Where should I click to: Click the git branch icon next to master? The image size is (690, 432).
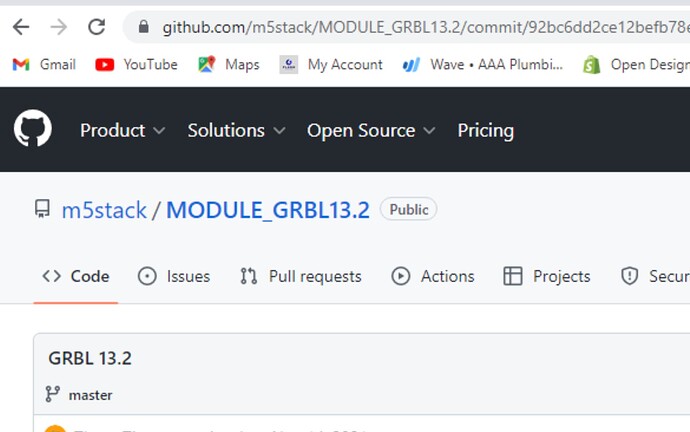tap(52, 394)
